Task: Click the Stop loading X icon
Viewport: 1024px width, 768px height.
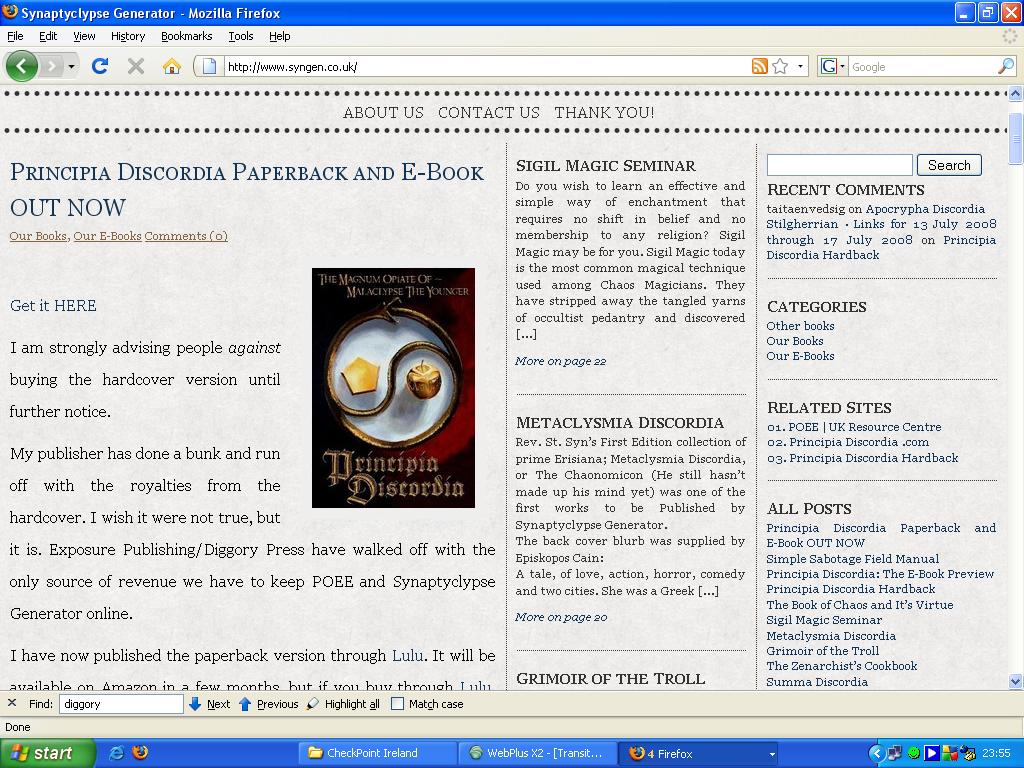Action: (x=136, y=66)
